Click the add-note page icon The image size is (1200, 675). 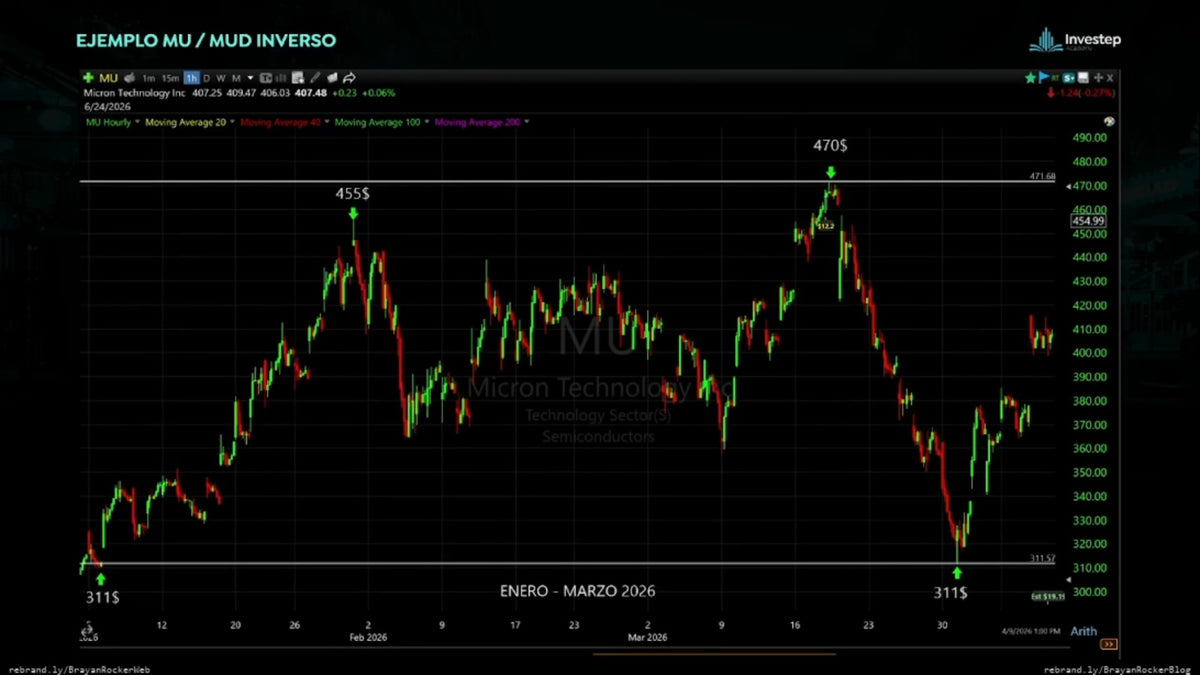click(298, 78)
